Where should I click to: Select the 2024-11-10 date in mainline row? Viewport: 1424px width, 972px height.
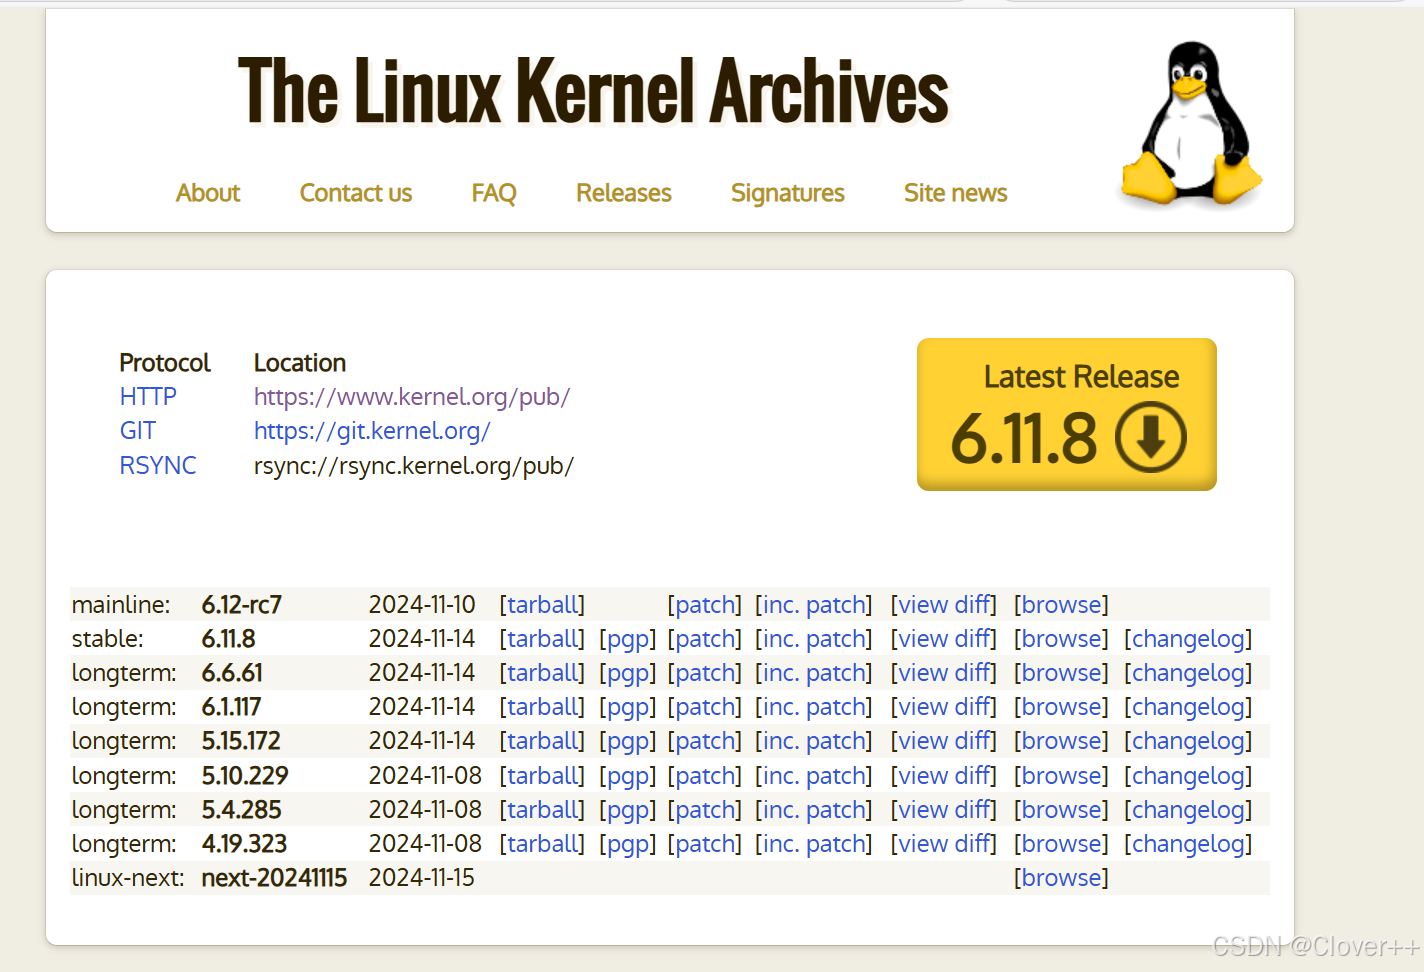pyautogui.click(x=422, y=605)
